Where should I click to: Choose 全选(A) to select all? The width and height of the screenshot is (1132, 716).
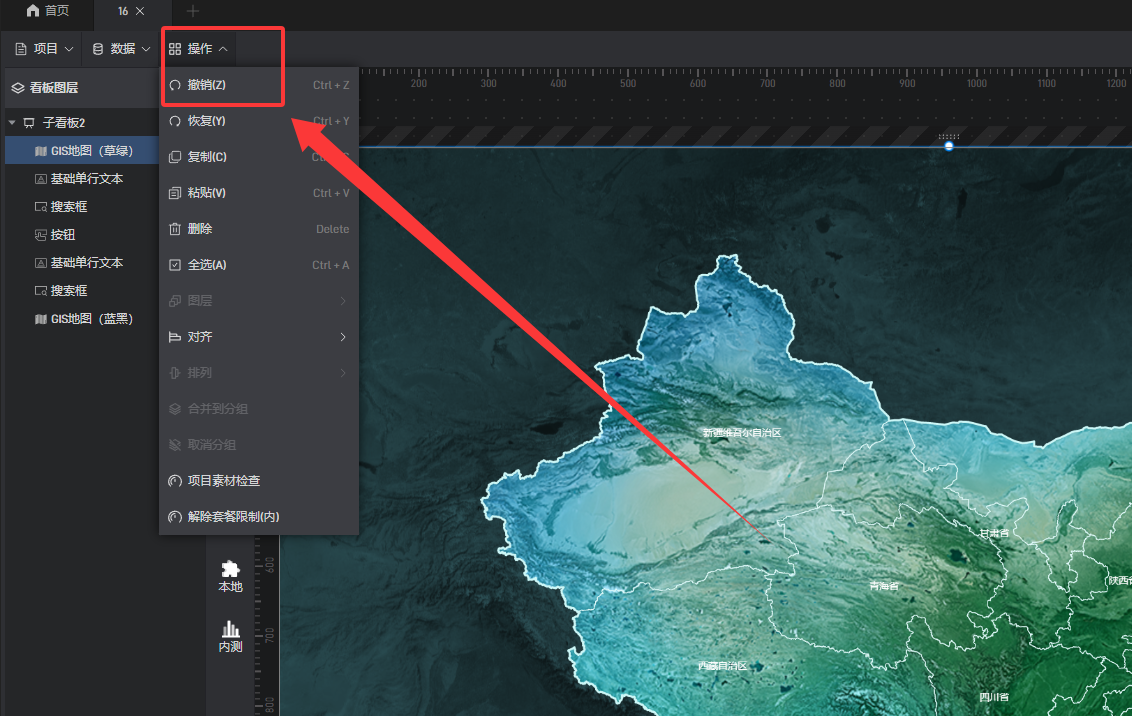coord(258,265)
